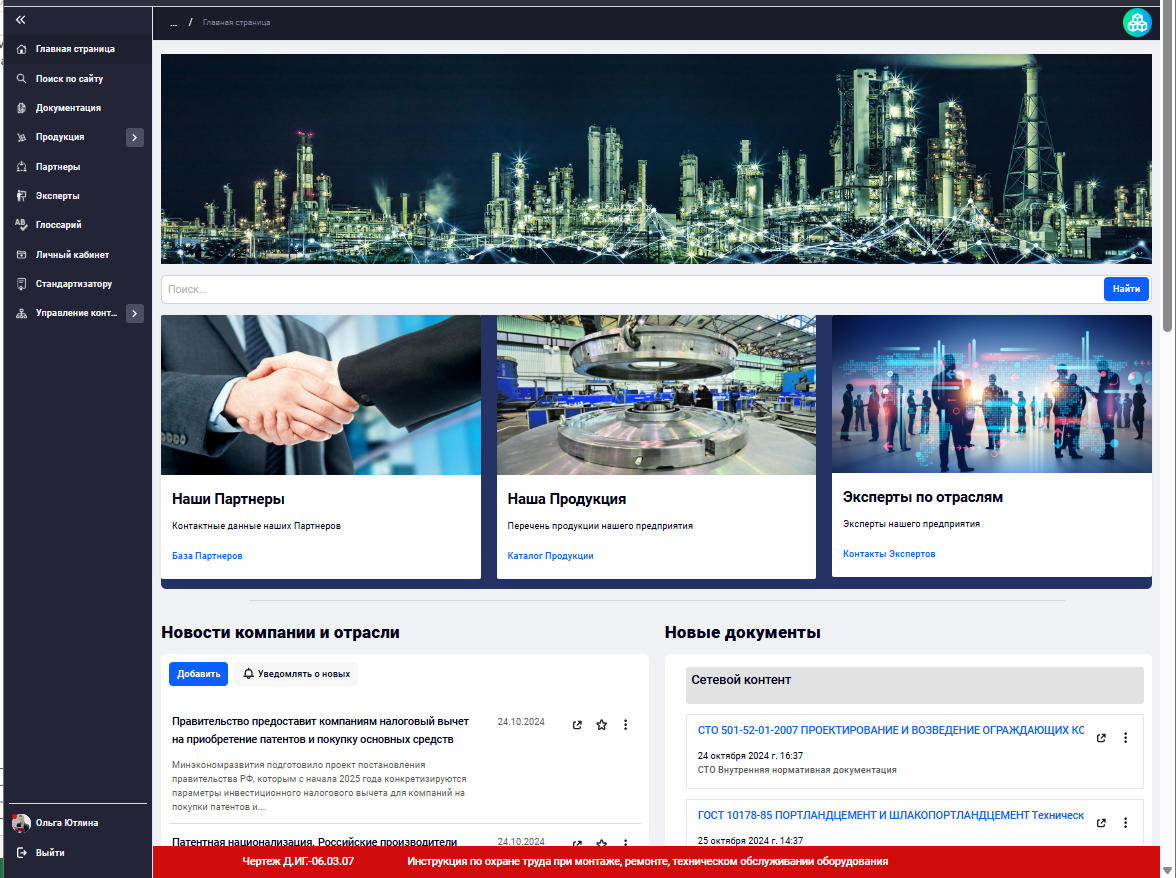Open Стандартизатору in sidebar
1176x878 pixels.
pos(74,283)
